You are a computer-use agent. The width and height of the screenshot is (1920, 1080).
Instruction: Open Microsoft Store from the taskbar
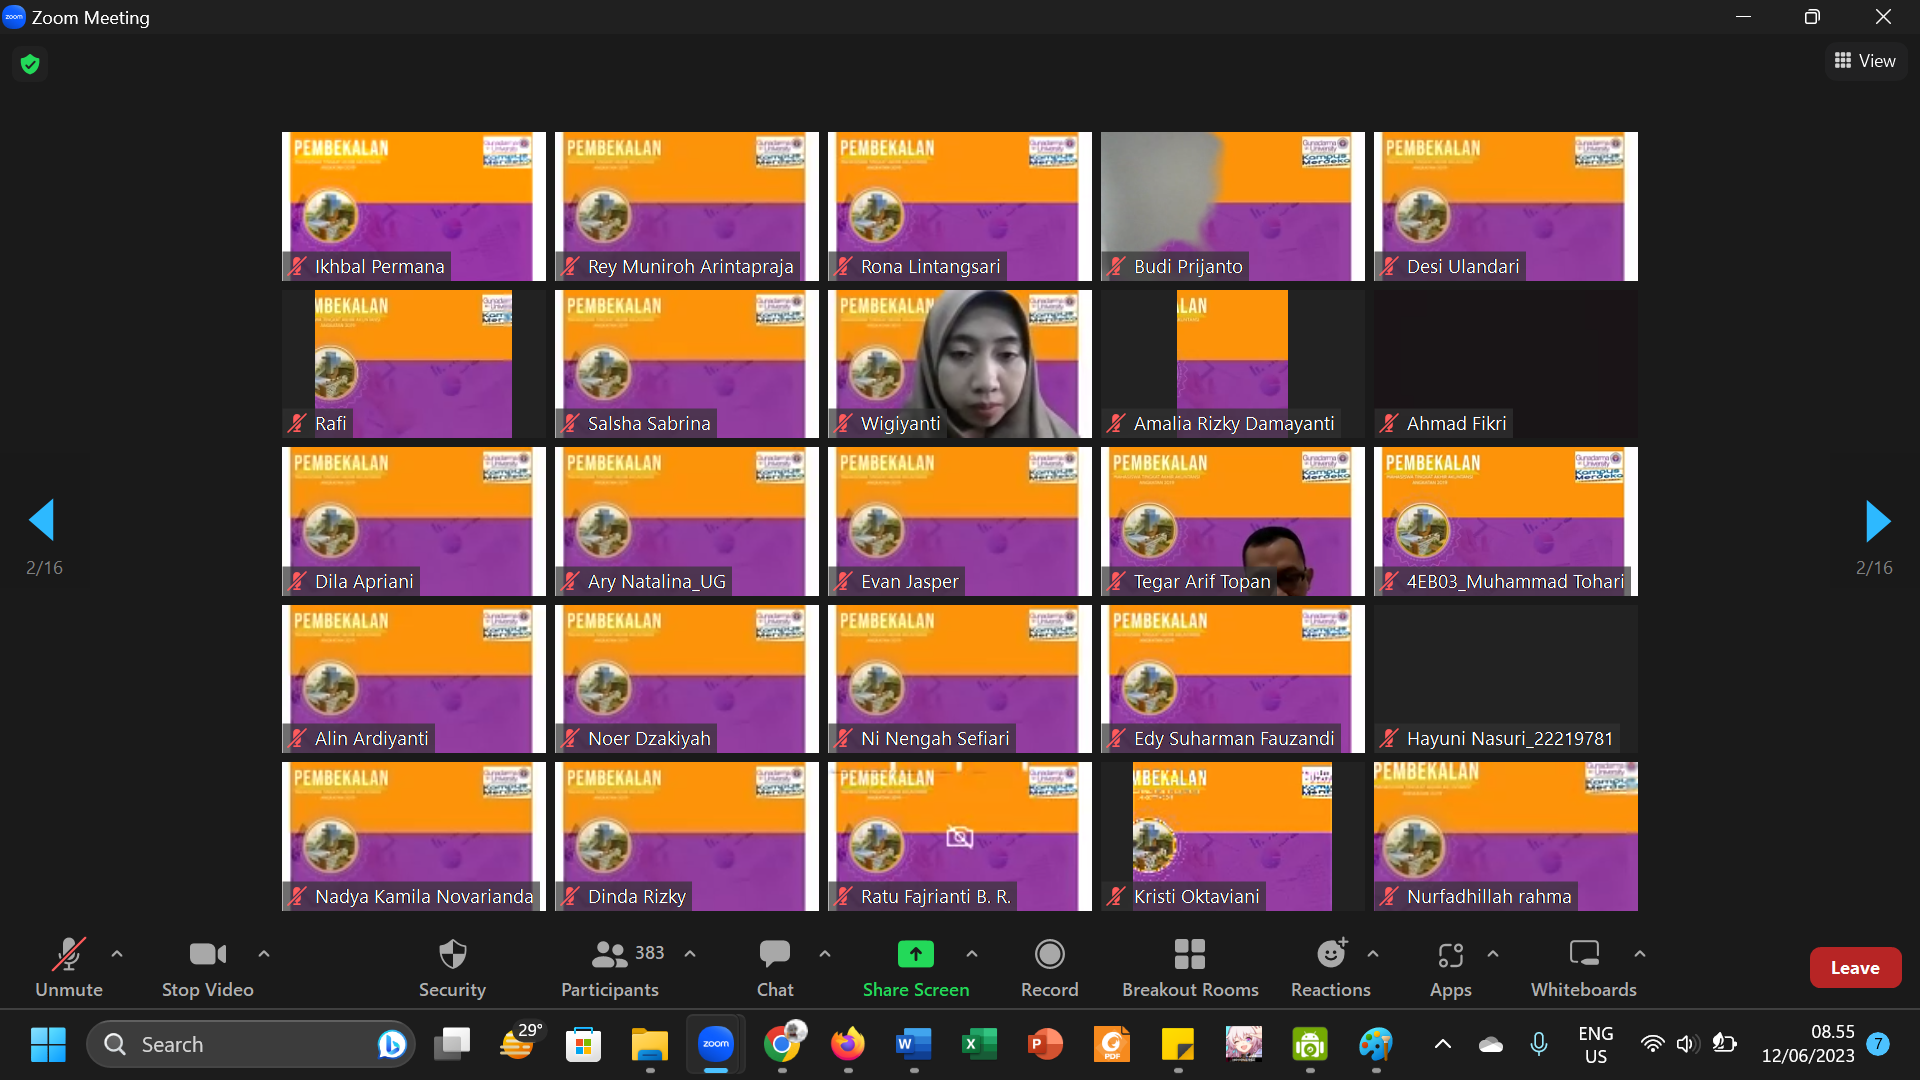(584, 1045)
